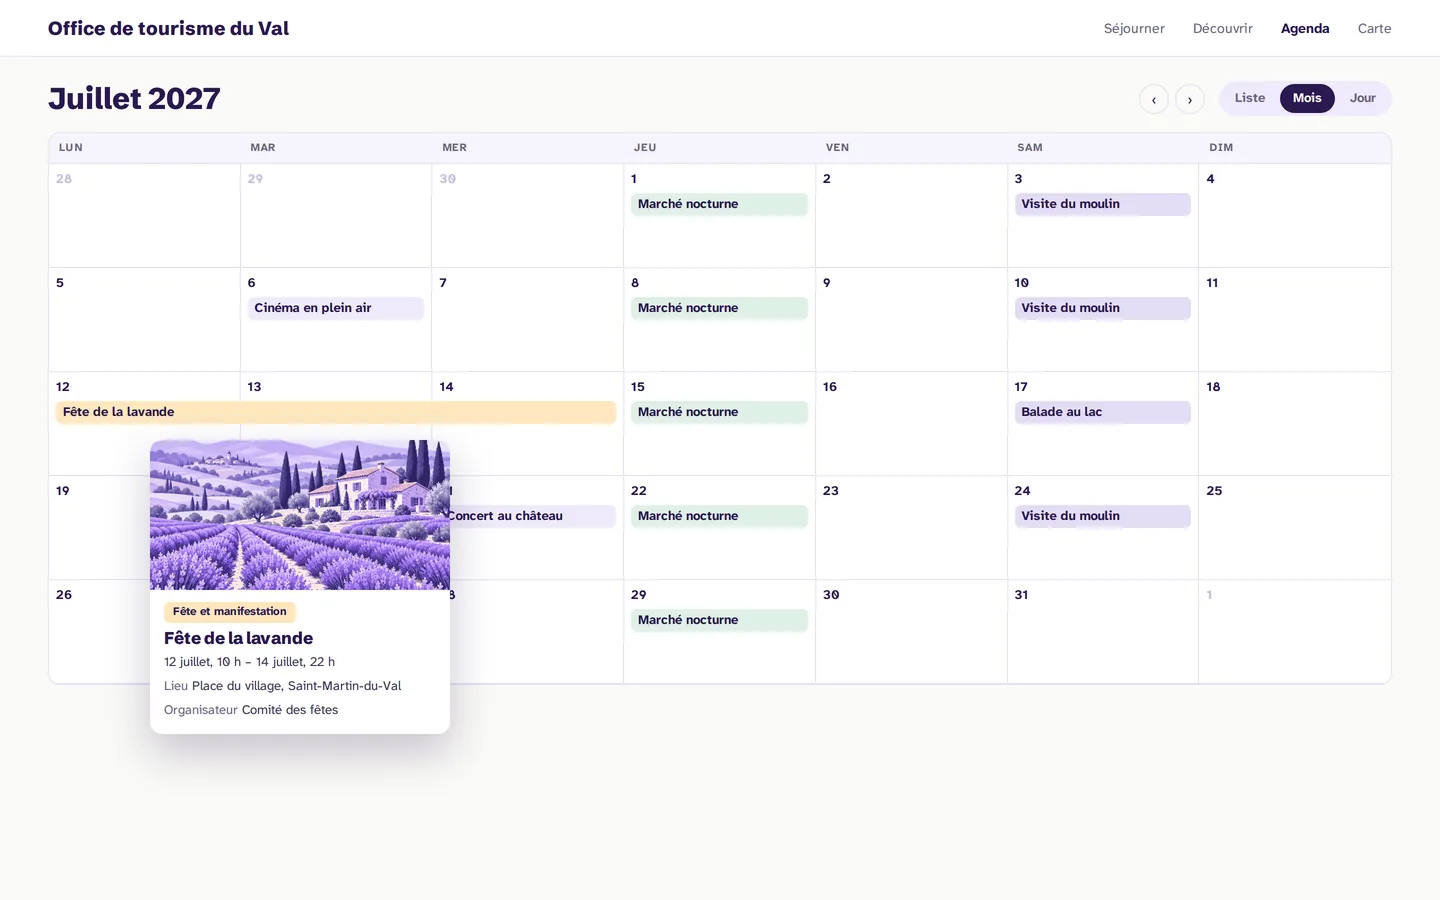This screenshot has height=900, width=1440.
Task: Open the Agenda menu item
Action: (1305, 28)
